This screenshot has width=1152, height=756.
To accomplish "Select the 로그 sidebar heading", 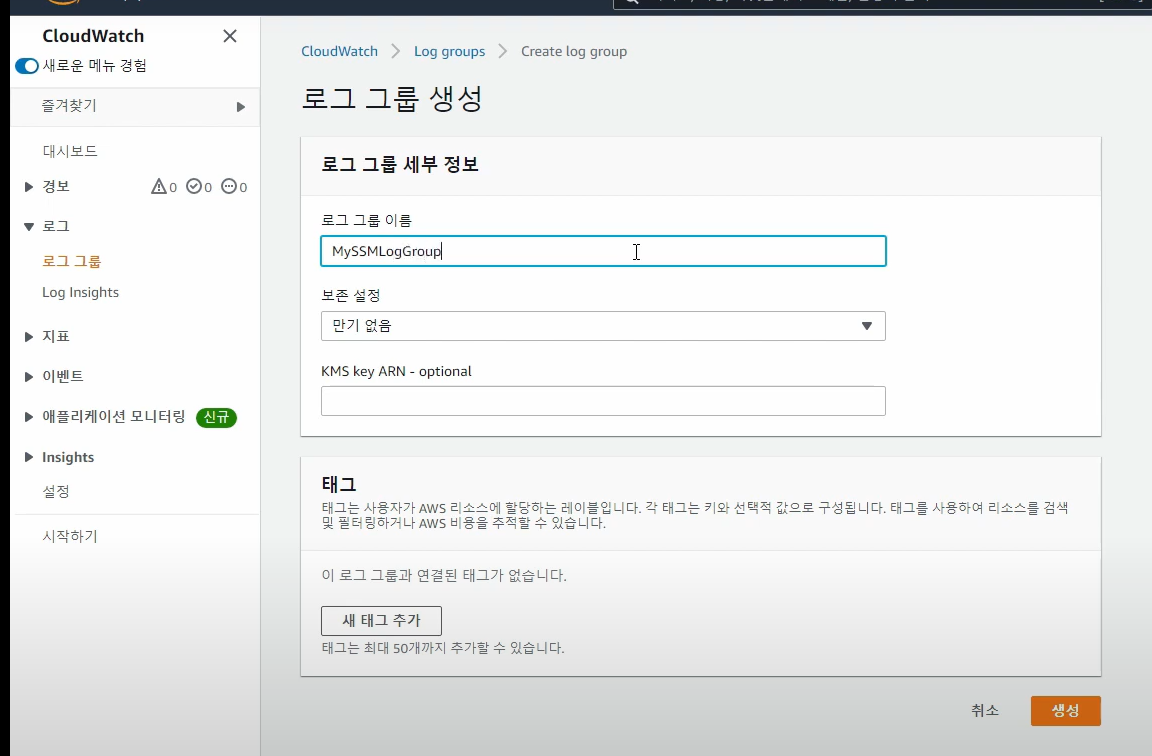I will pyautogui.click(x=56, y=226).
